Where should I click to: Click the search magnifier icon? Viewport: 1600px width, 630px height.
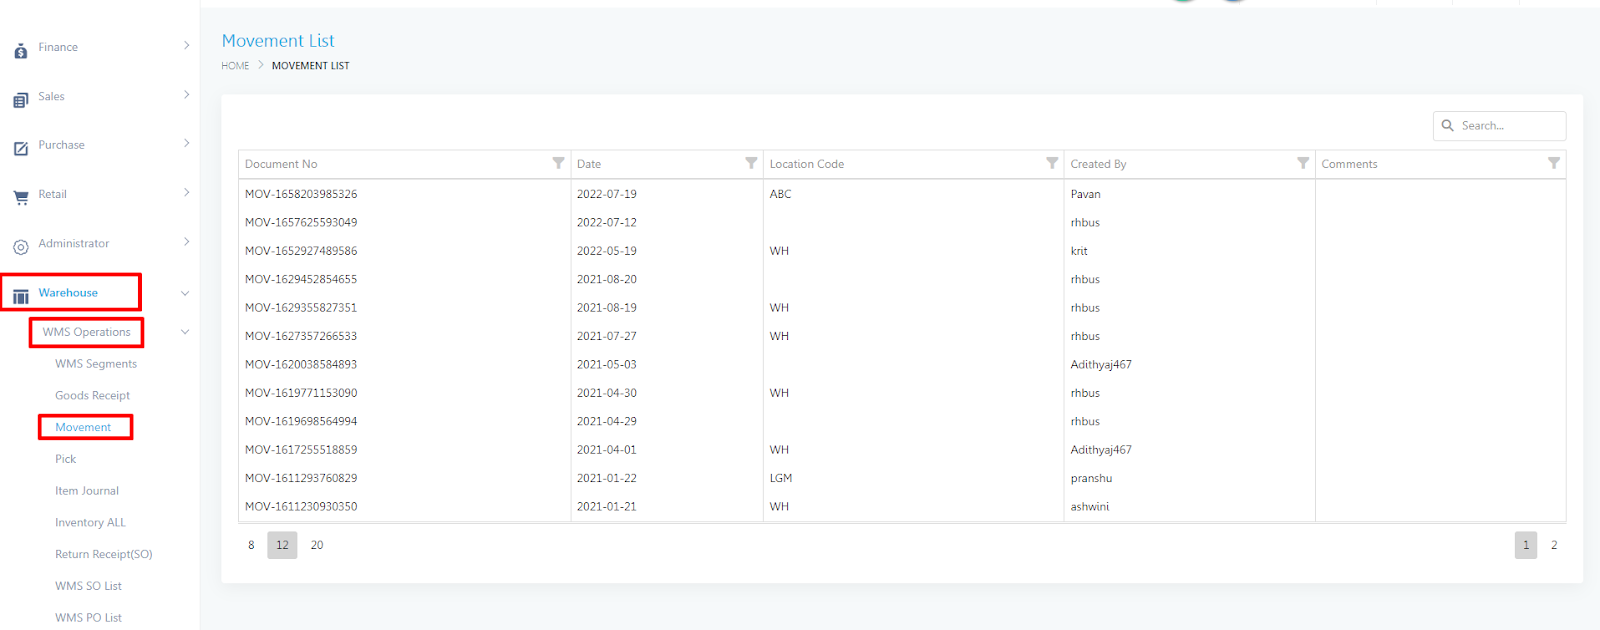point(1447,126)
